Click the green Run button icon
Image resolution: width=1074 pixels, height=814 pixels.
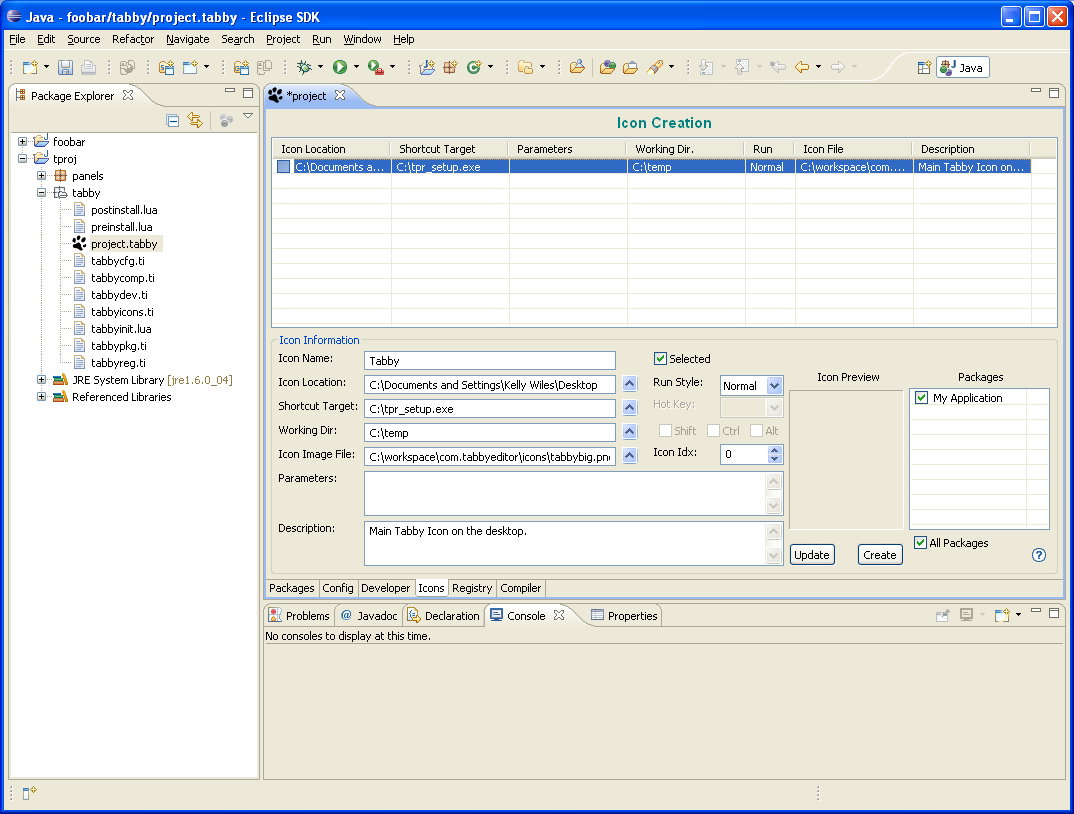click(340, 67)
